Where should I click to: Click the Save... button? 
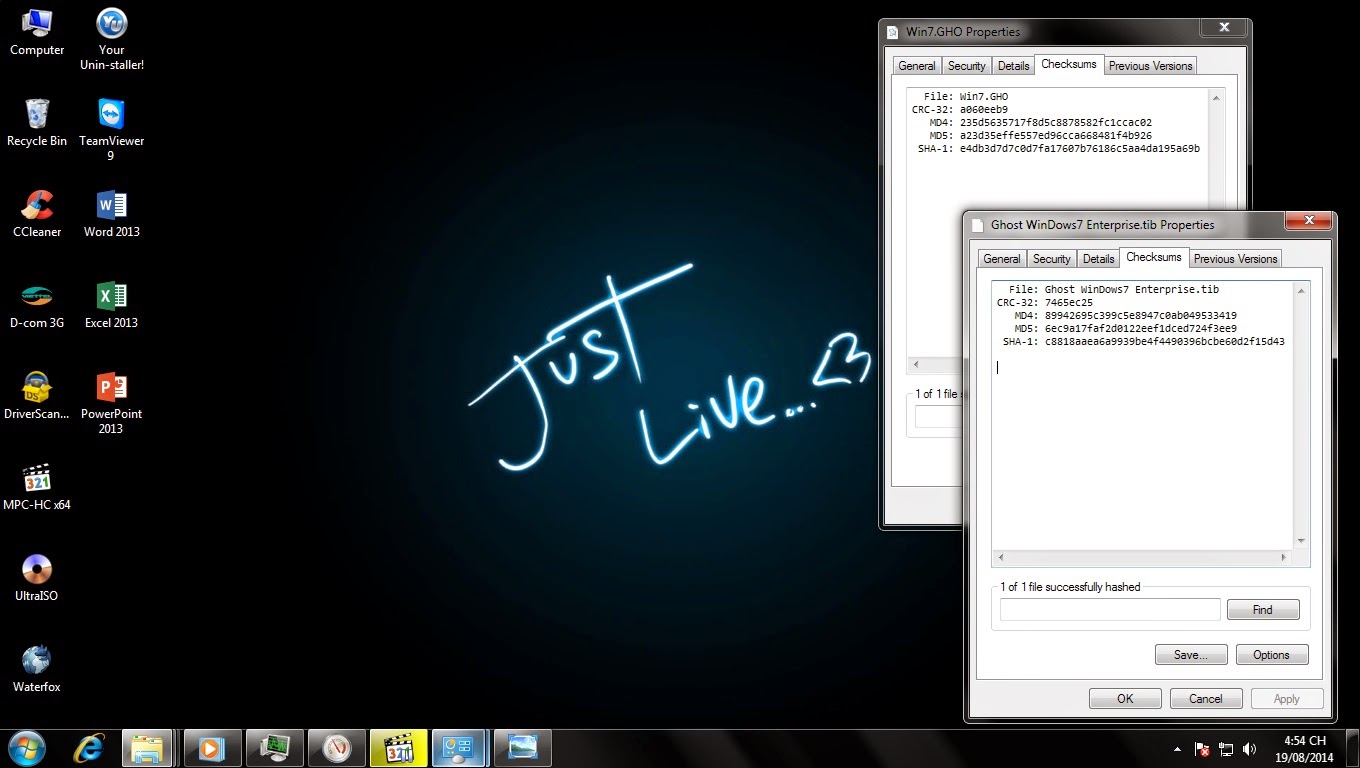[x=1191, y=655]
